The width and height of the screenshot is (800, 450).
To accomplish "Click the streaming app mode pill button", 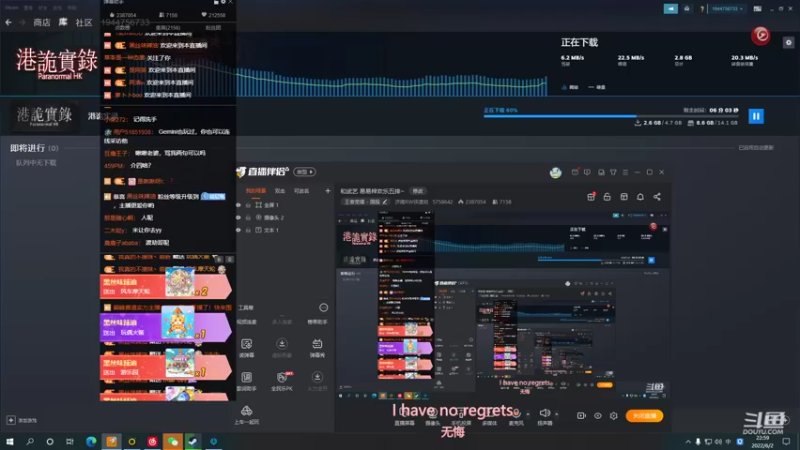I will (305, 172).
